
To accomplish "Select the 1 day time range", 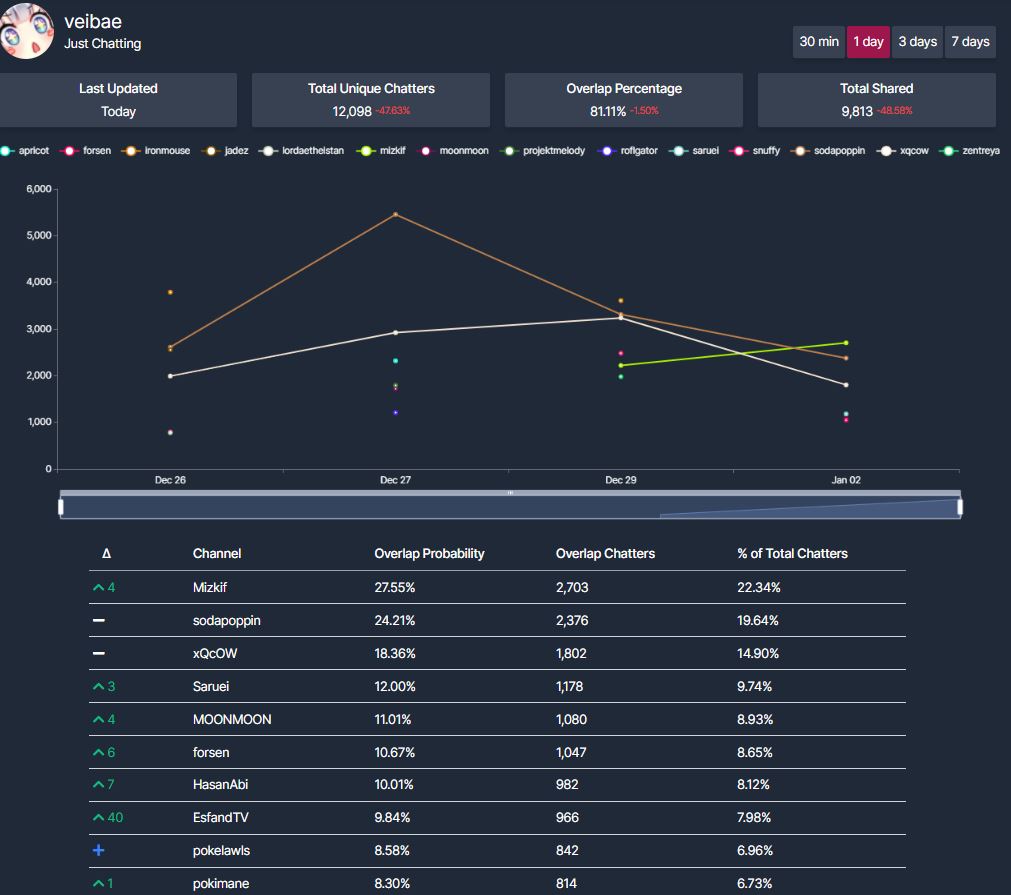I will (868, 42).
